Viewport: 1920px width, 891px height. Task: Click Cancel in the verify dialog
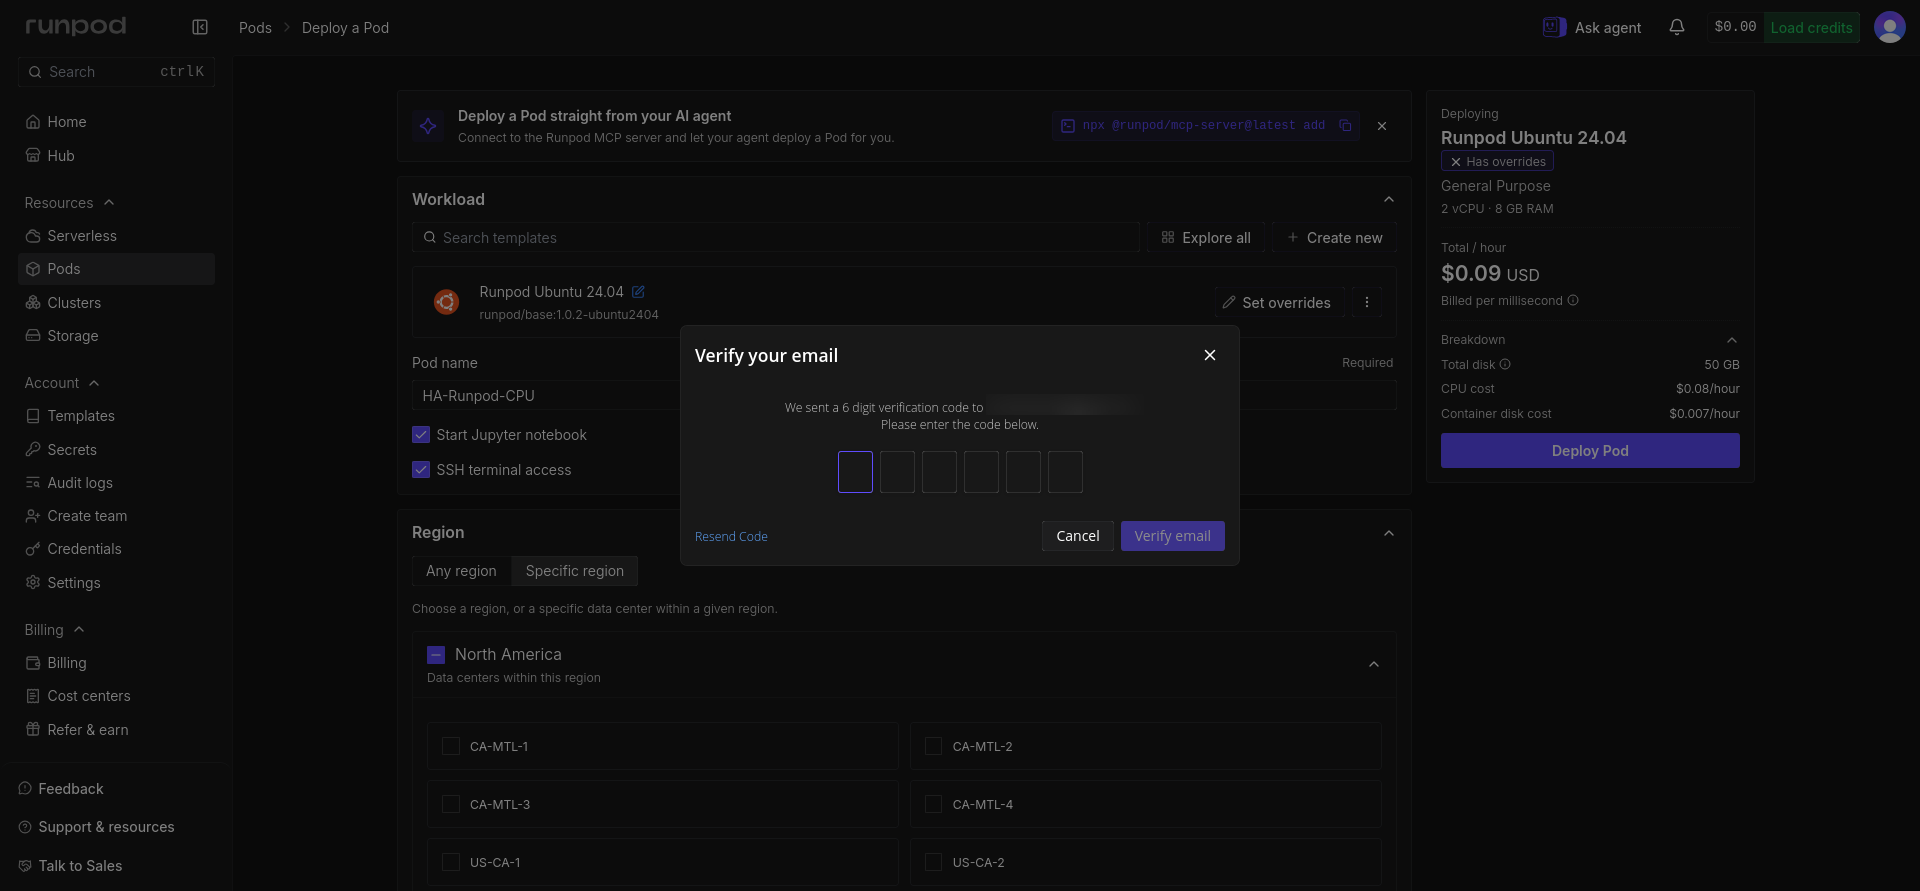tap(1078, 536)
